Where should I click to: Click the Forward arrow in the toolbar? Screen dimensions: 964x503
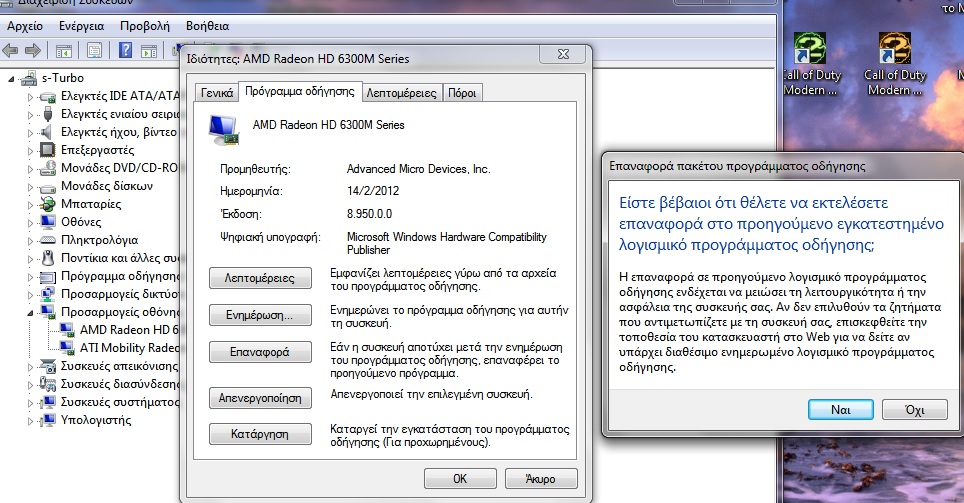coord(33,50)
